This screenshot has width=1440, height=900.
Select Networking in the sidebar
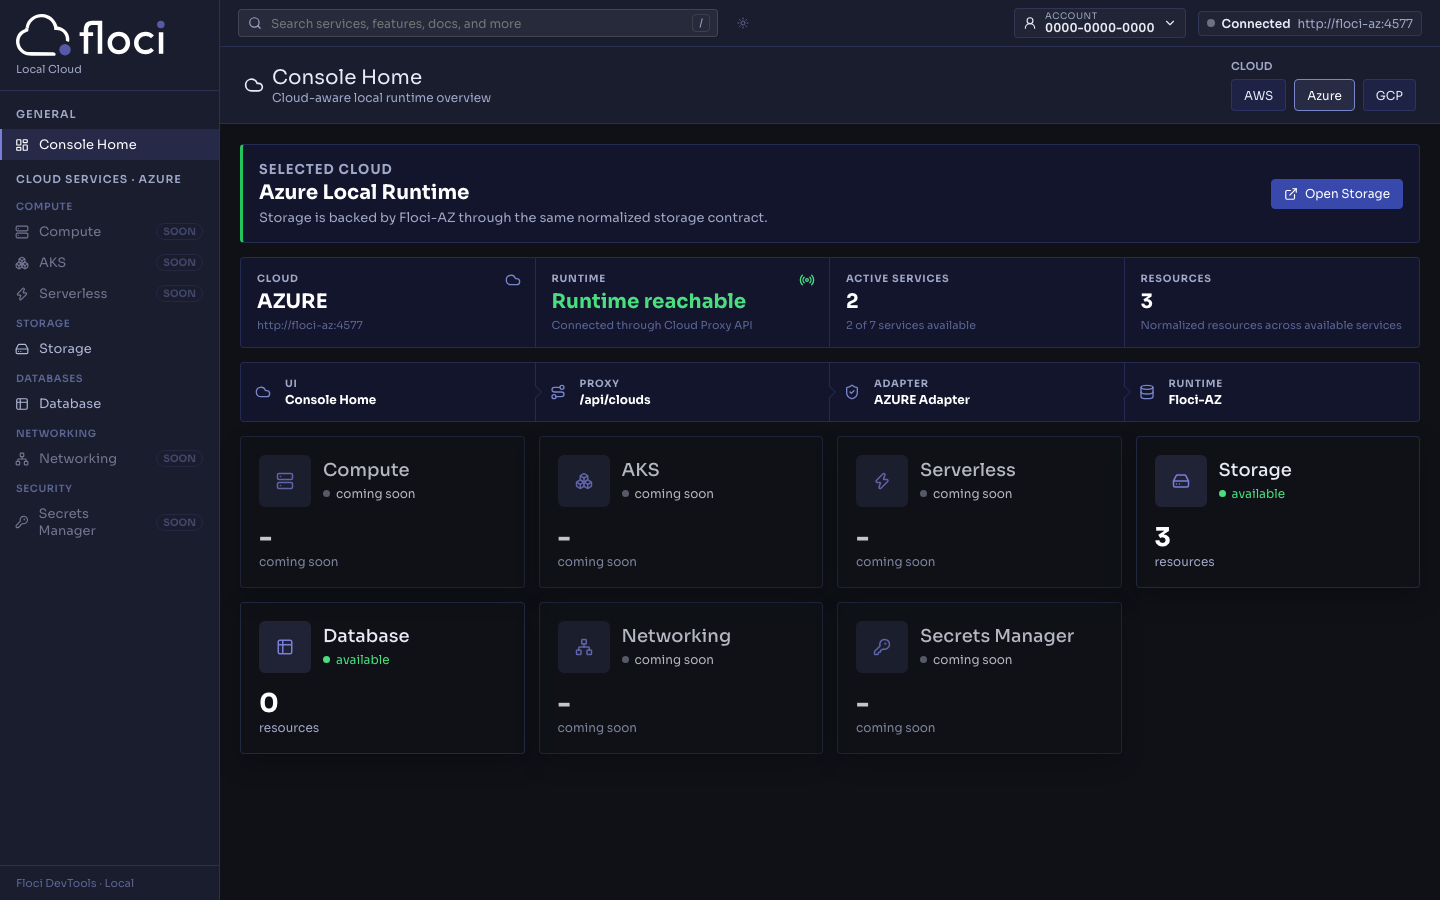(x=110, y=458)
